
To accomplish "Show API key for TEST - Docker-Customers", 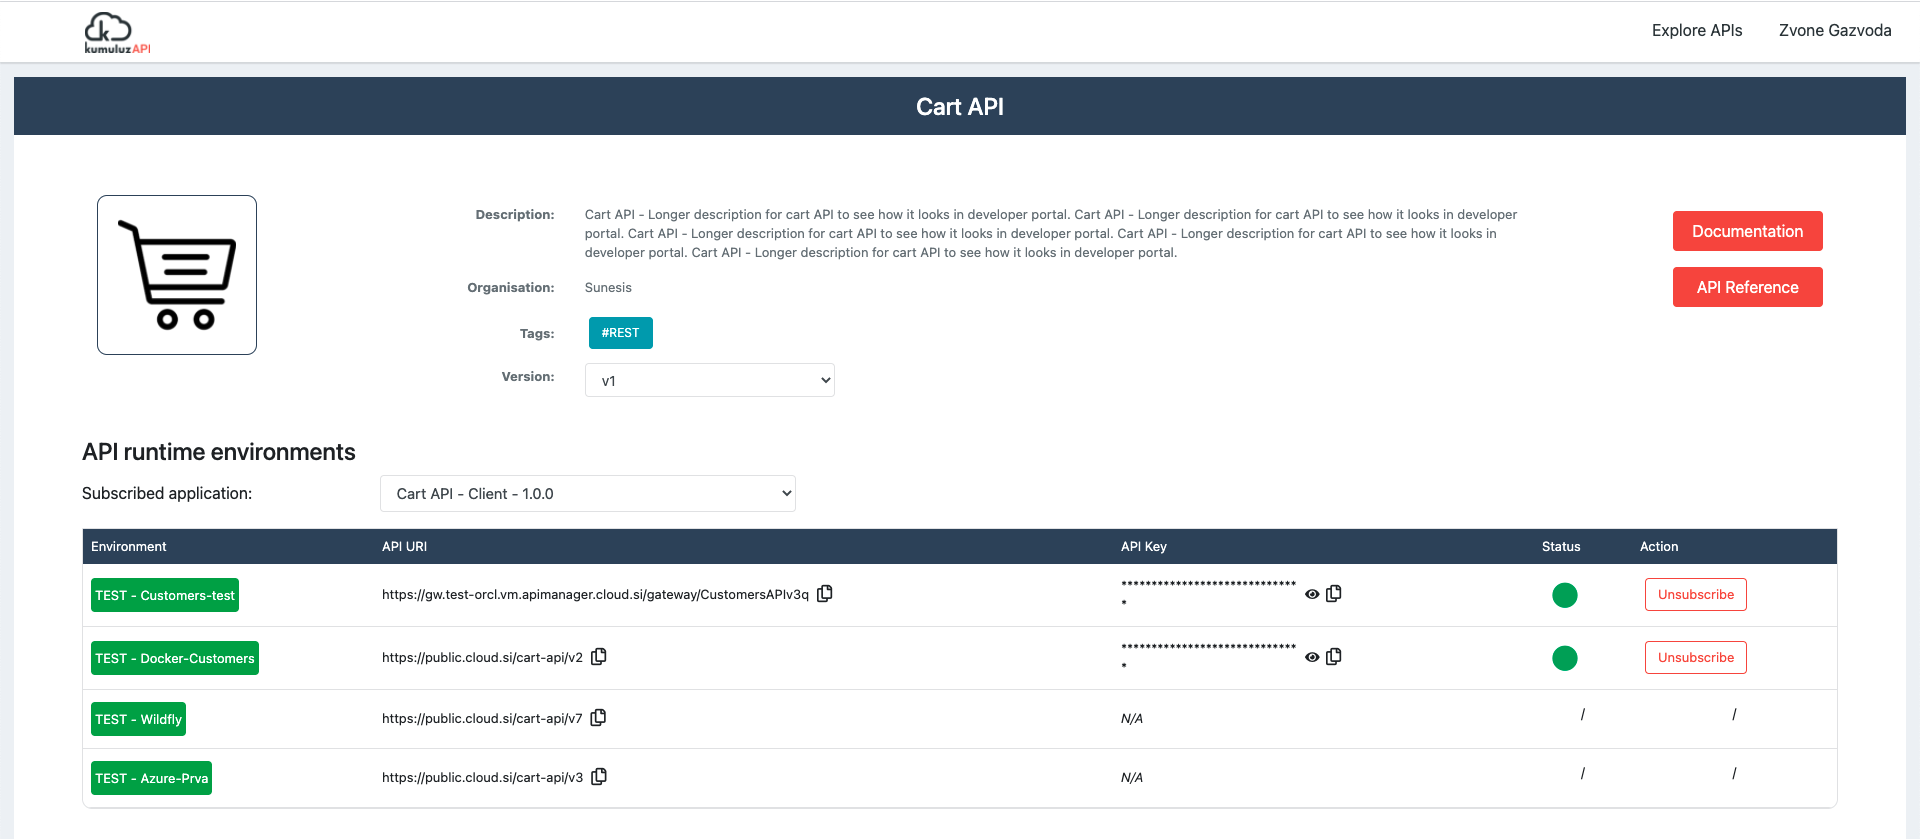I will 1312,657.
